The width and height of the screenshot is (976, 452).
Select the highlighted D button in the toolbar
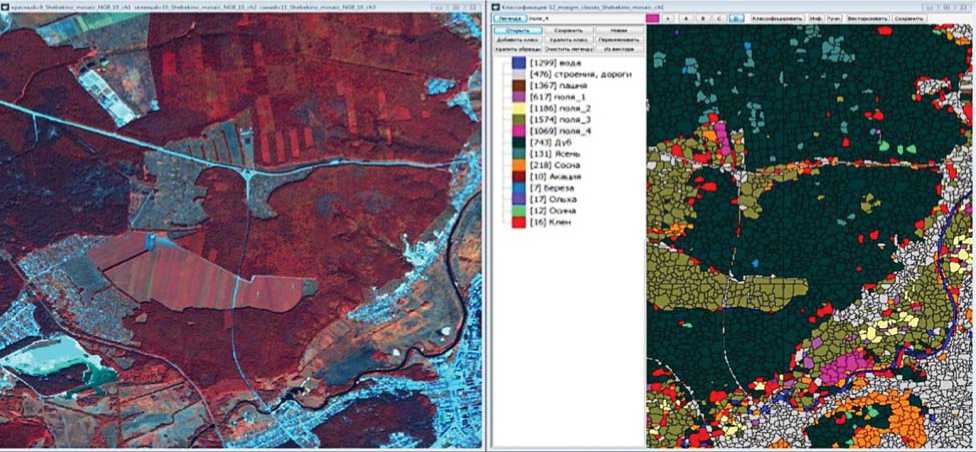(735, 18)
